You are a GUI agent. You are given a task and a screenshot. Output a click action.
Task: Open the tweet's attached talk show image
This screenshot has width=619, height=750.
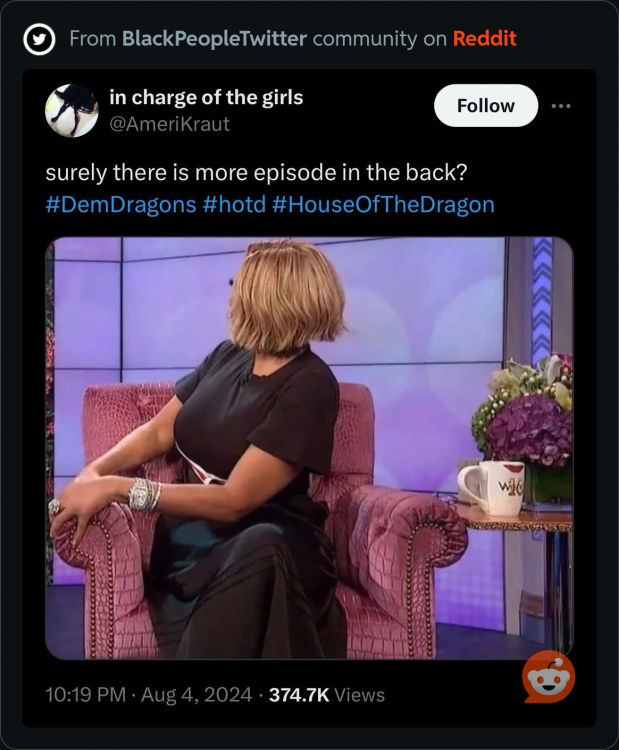309,448
